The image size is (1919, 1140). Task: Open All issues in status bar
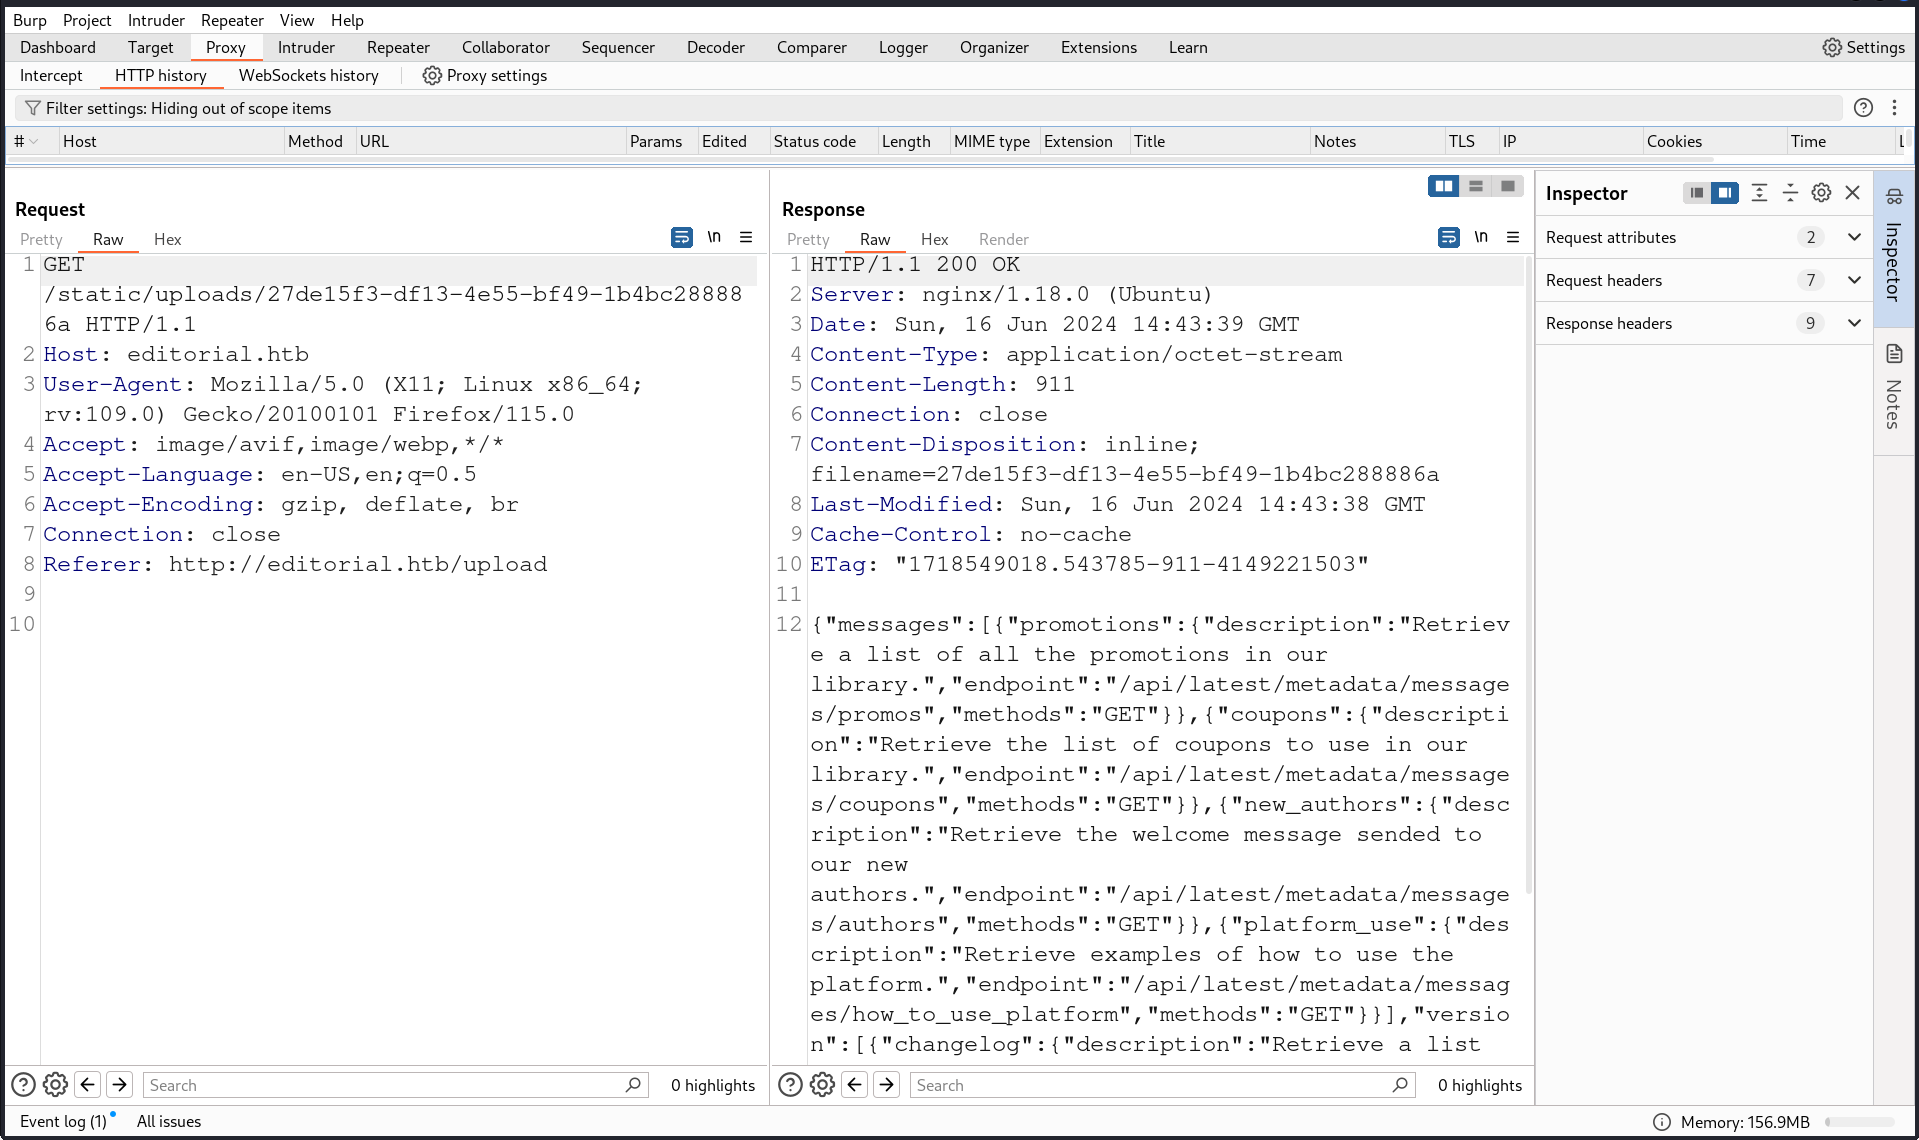pos(169,1121)
